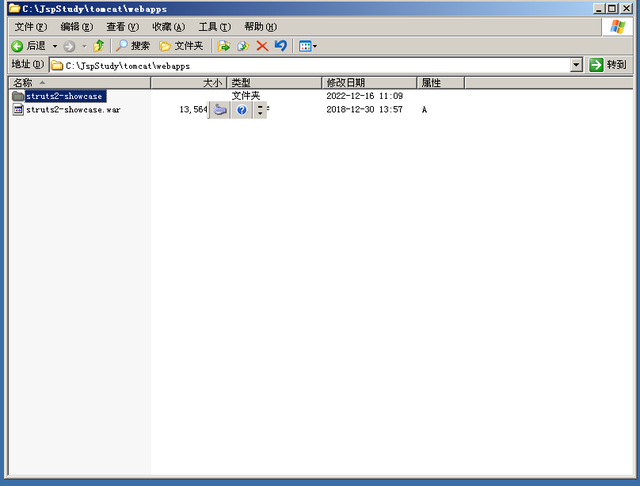Click the Move To folder icon
The height and width of the screenshot is (486, 640).
[x=224, y=46]
